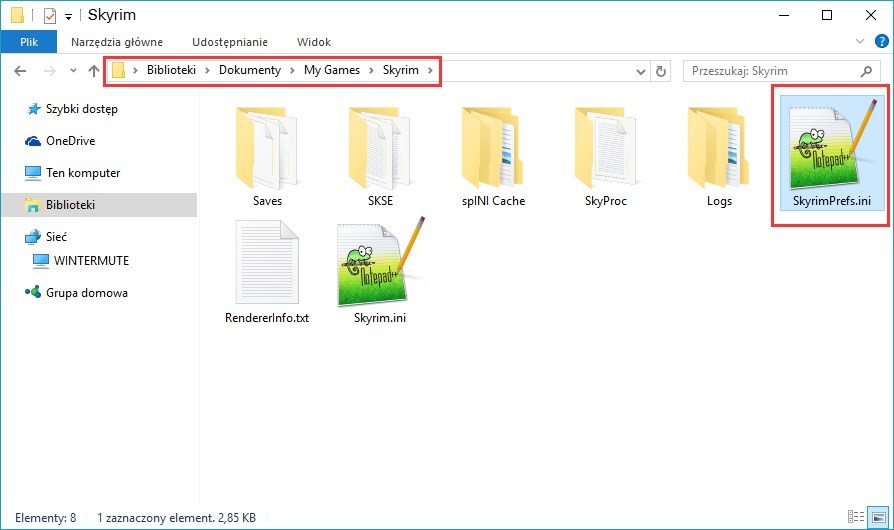Click the spINI Cache name label
The height and width of the screenshot is (530, 894).
tap(493, 201)
